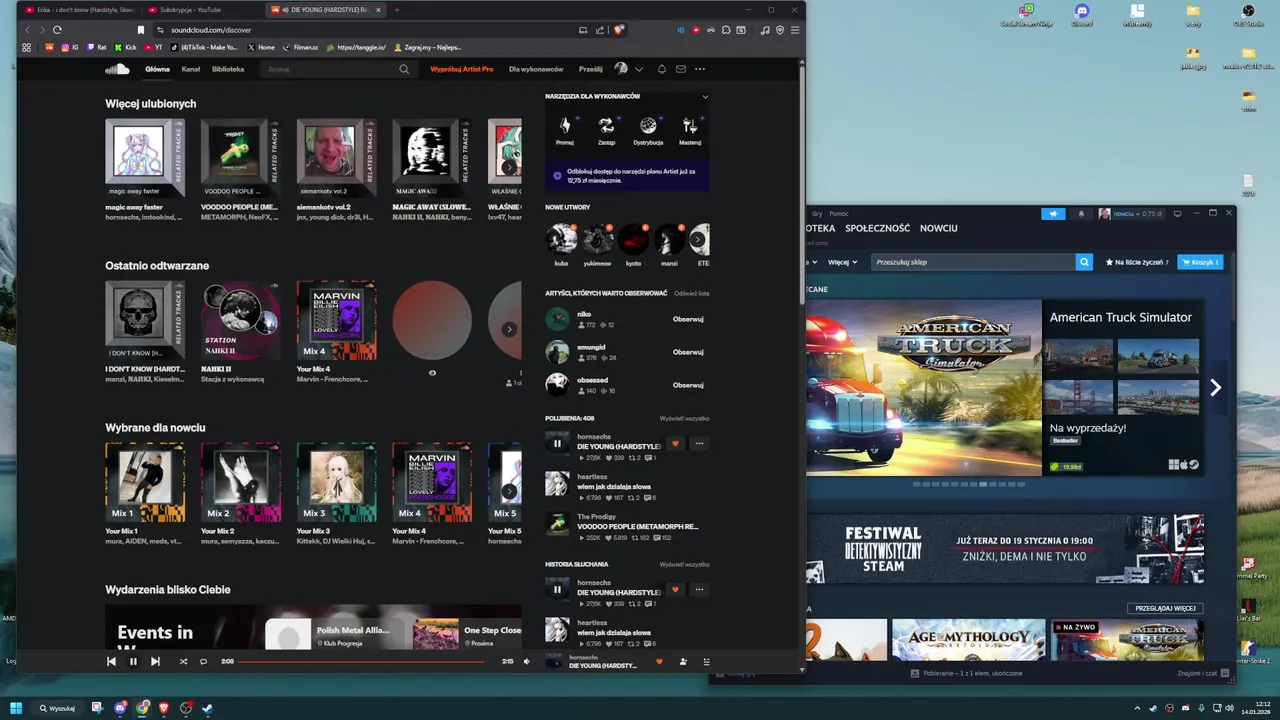This screenshot has width=1280, height=720.
Task: Open more options for DIE YOUNG in Polubienia
Action: pos(700,443)
